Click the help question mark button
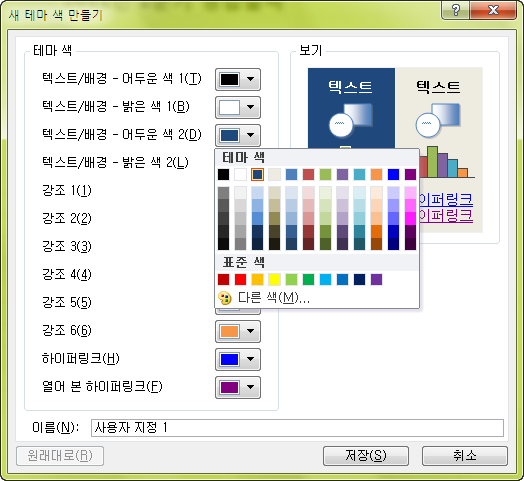Screen dimensions: 524x481 [456, 10]
